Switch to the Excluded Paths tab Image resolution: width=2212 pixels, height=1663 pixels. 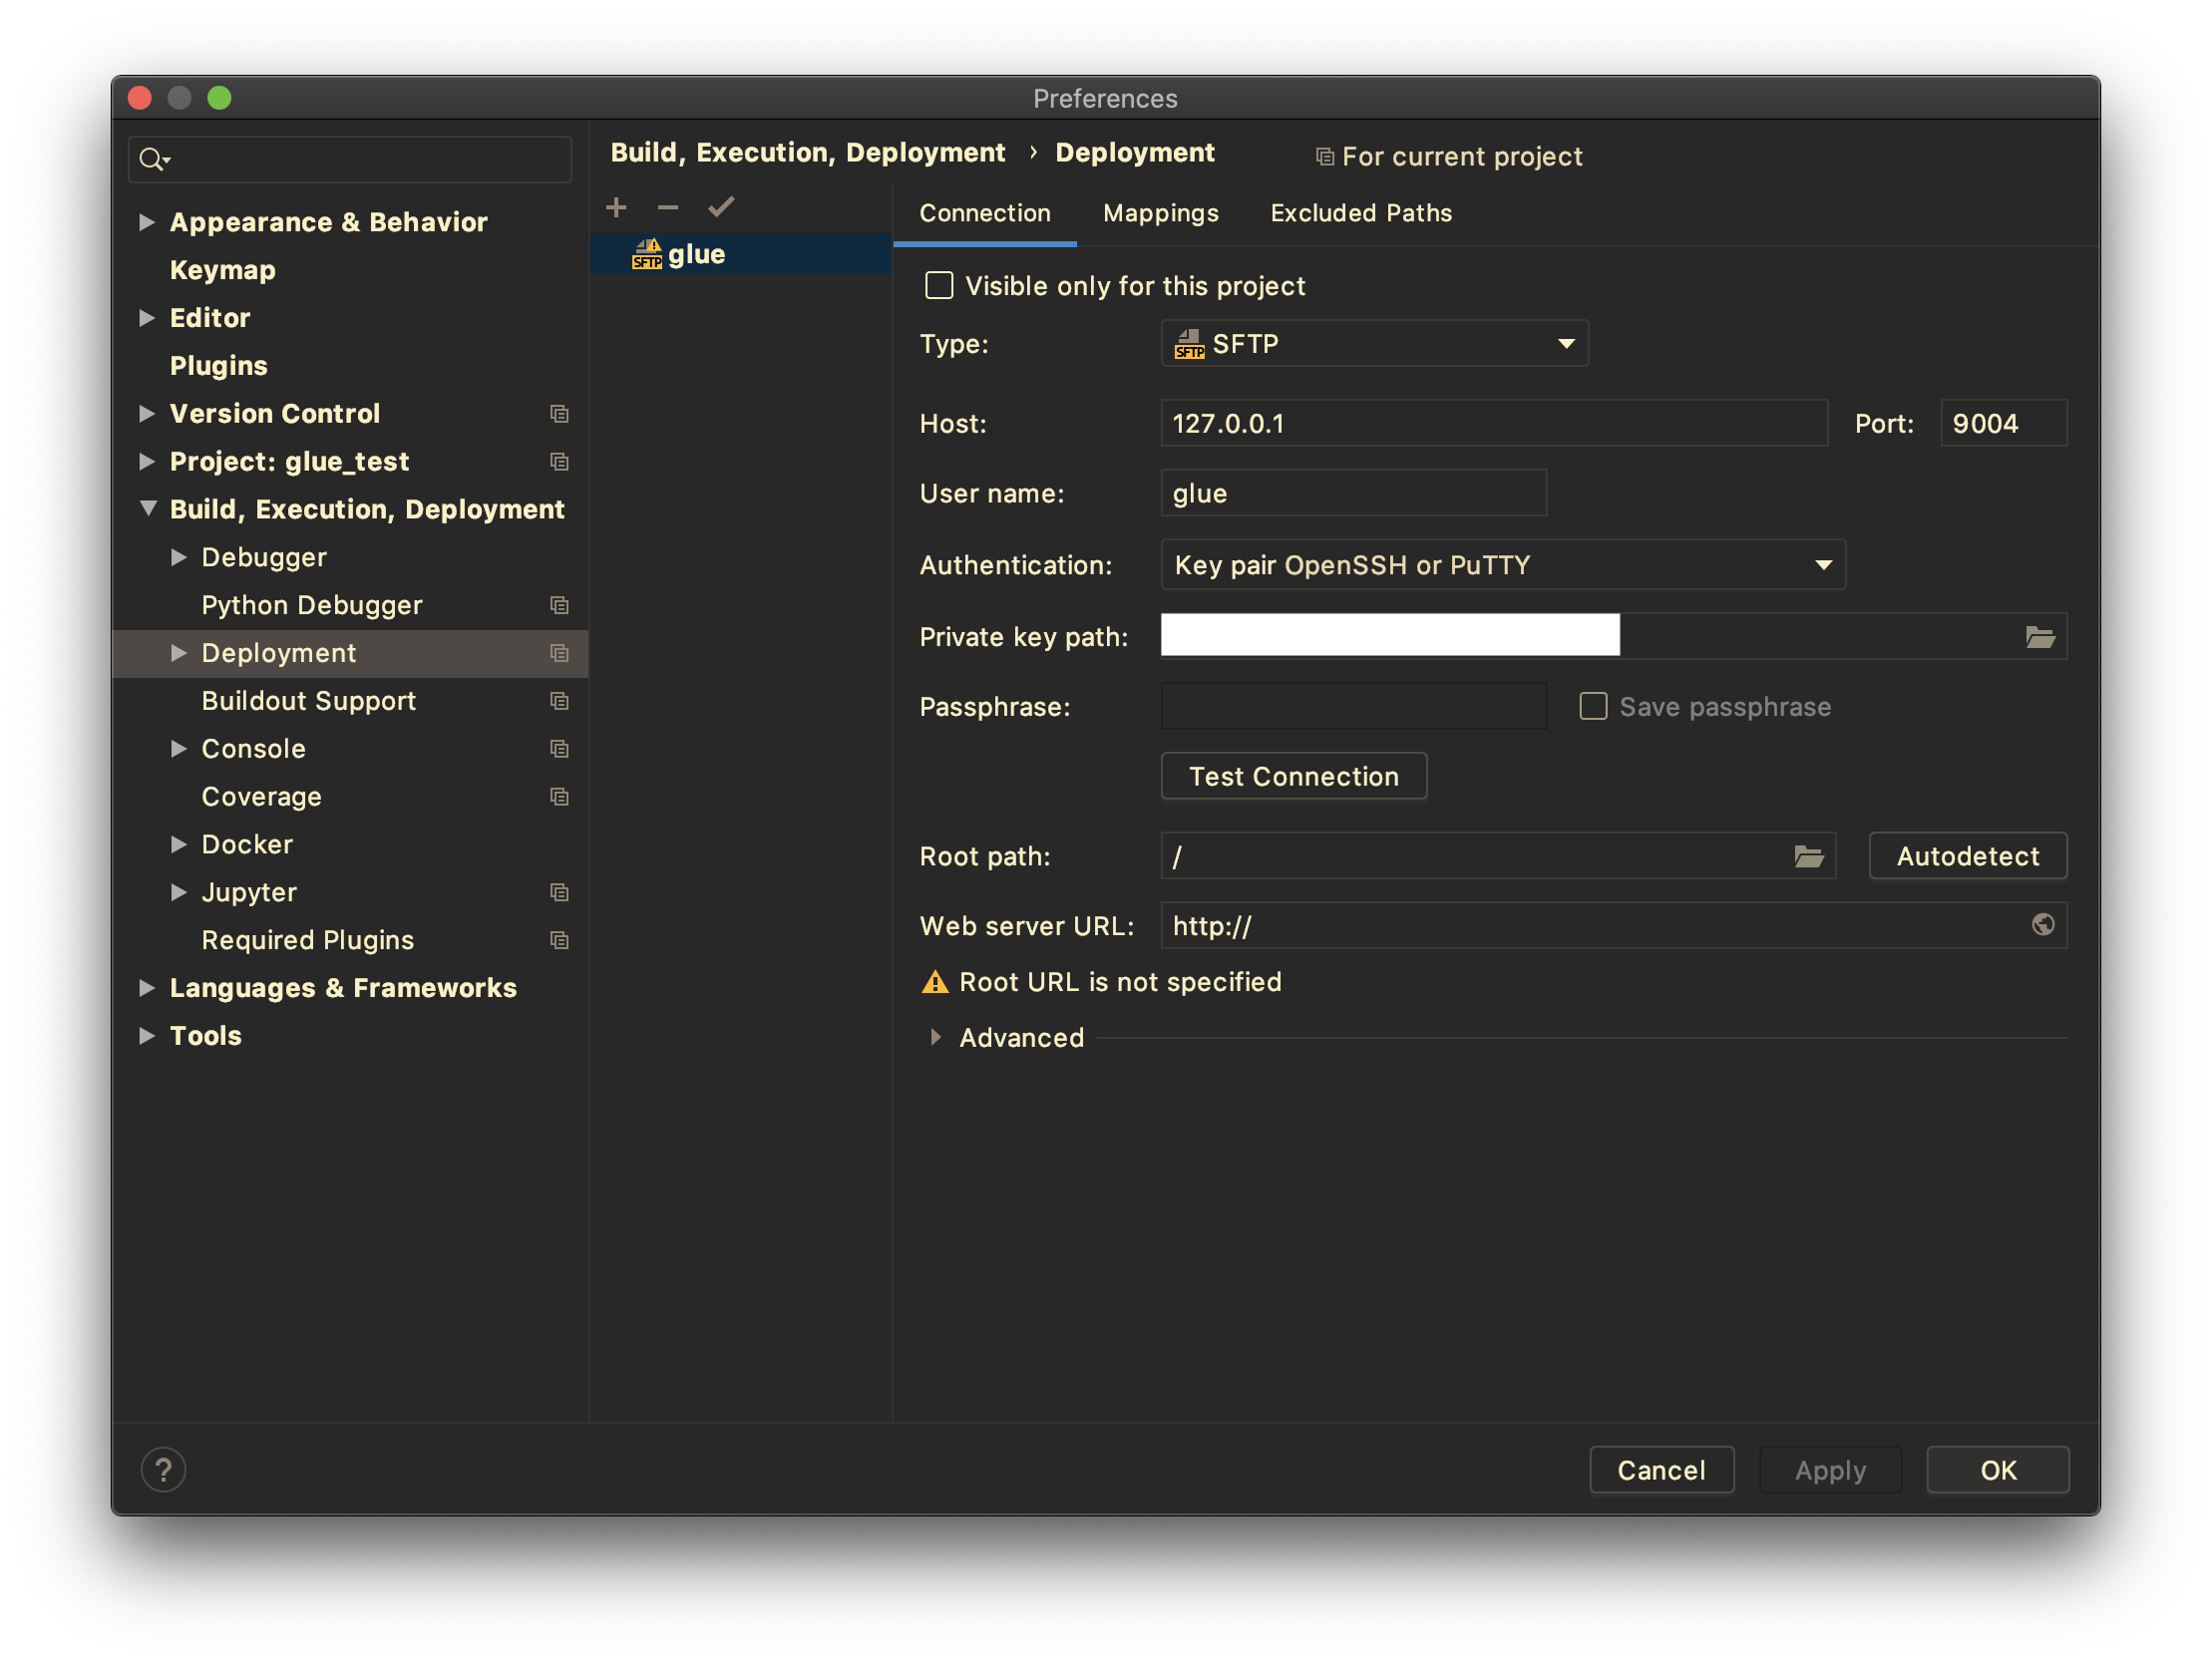pyautogui.click(x=1361, y=213)
